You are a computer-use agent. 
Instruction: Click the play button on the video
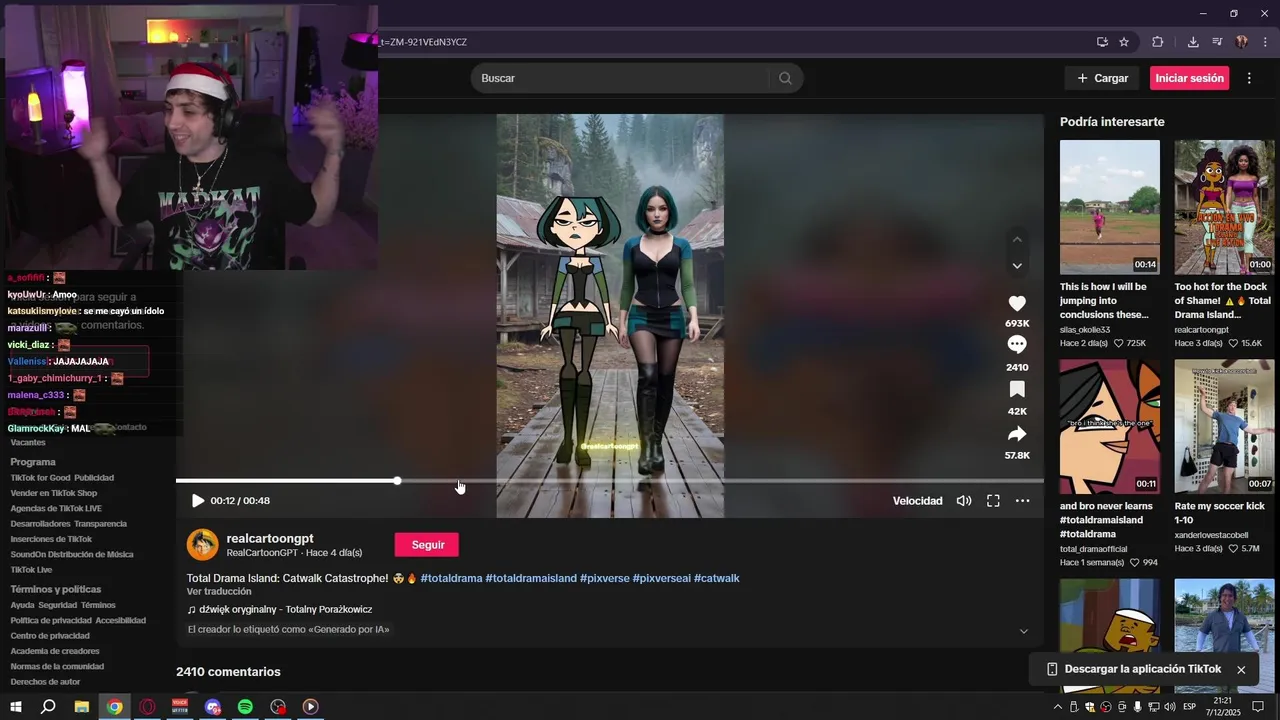(x=198, y=501)
